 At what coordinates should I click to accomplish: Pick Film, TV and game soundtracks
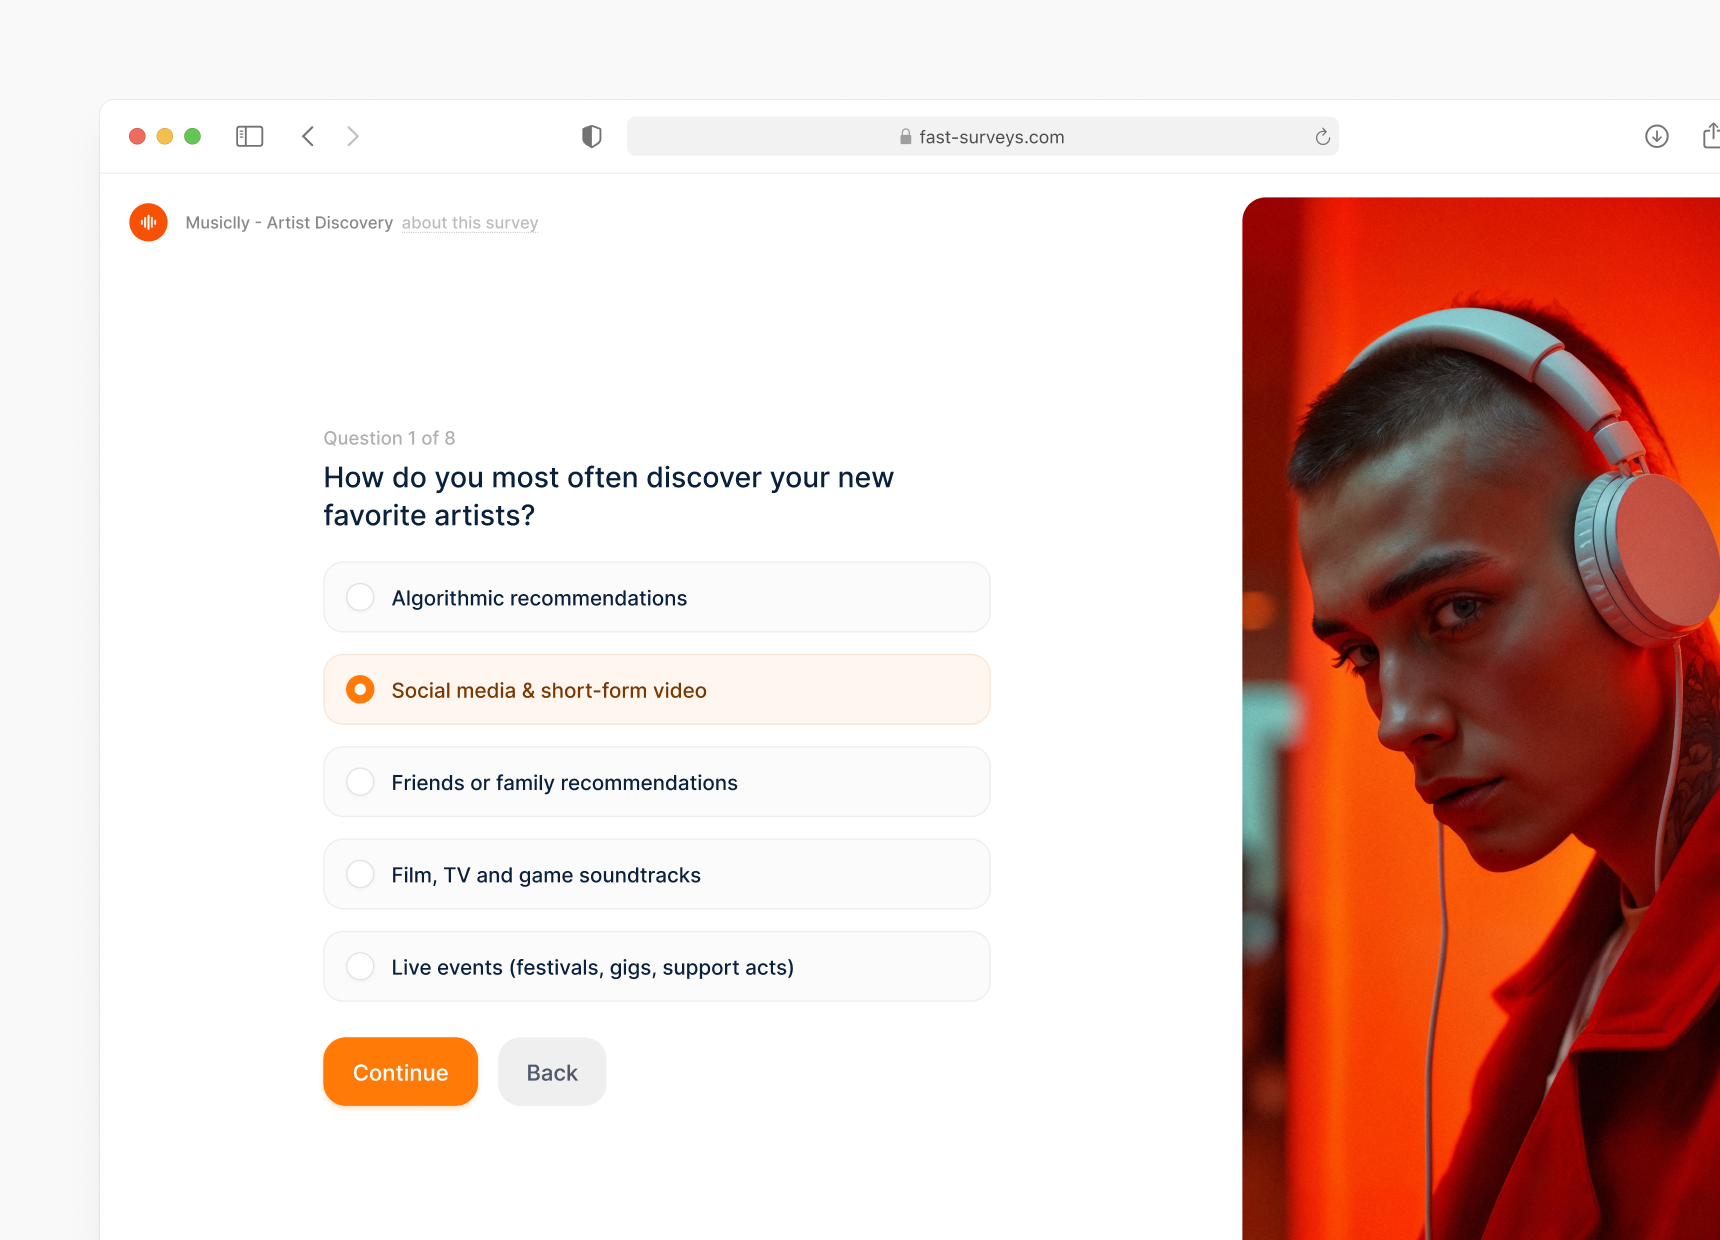[657, 874]
